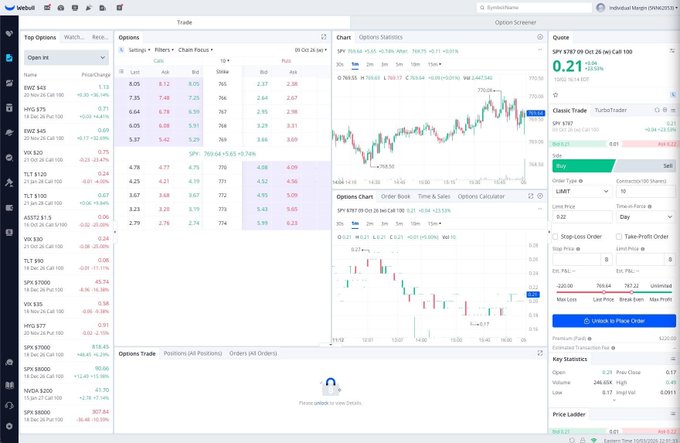This screenshot has width=680, height=443.
Task: Click the lock icon in the bottom status bar
Action: pos(583,440)
